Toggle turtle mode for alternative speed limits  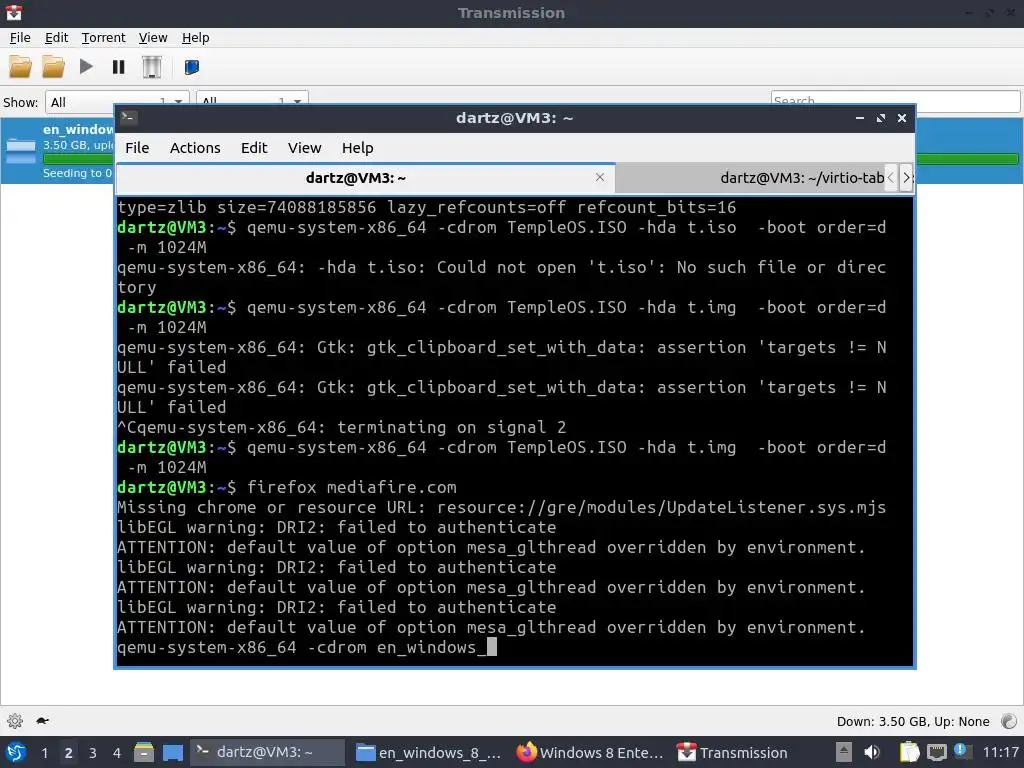tap(42, 721)
